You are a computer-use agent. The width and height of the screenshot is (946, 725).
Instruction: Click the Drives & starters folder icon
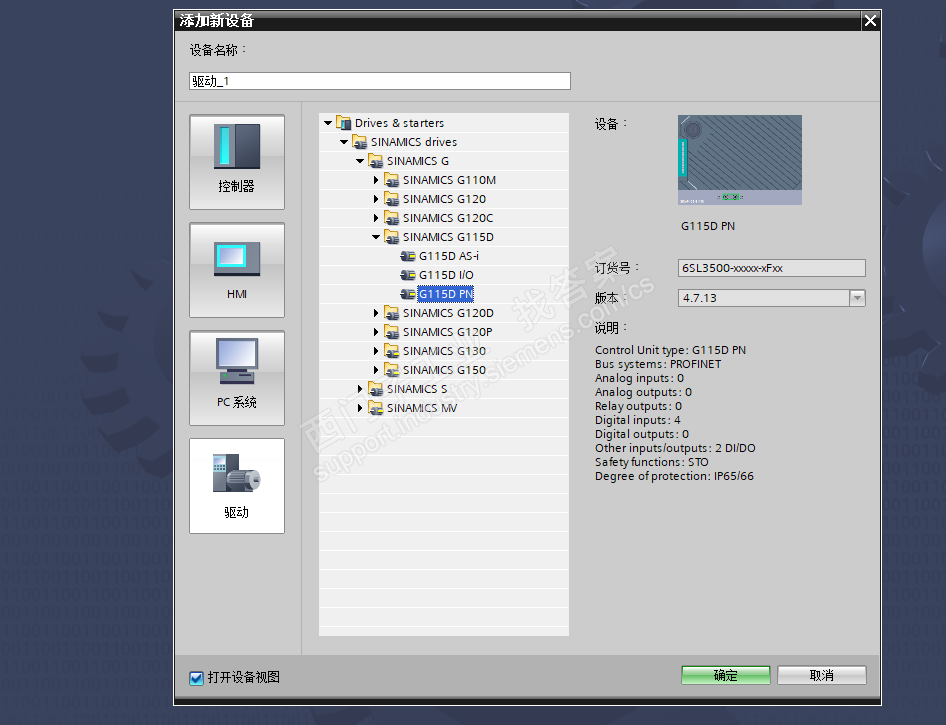point(343,123)
